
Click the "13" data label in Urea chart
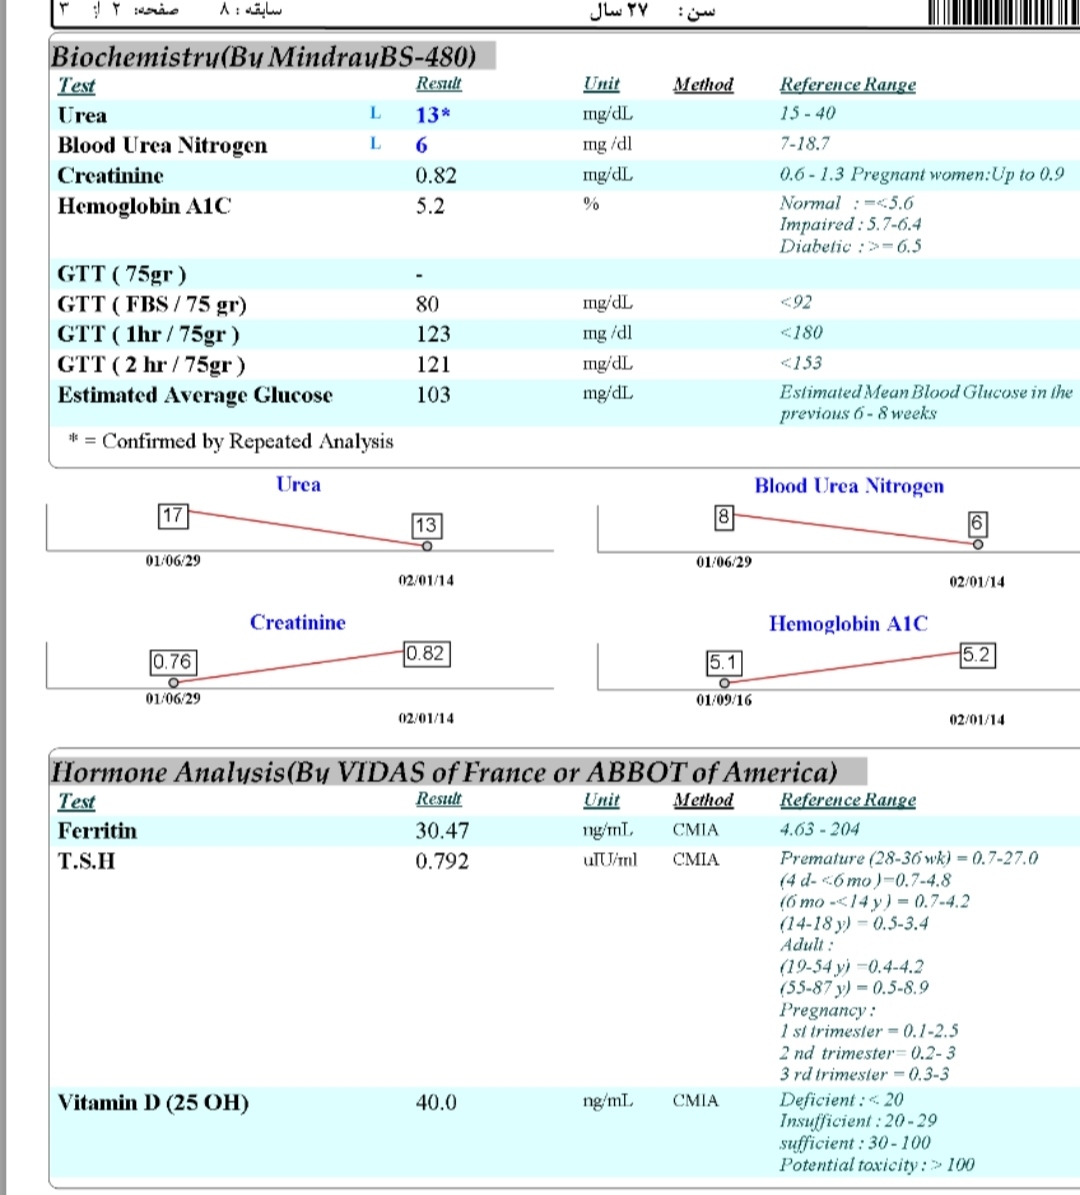pyautogui.click(x=426, y=525)
